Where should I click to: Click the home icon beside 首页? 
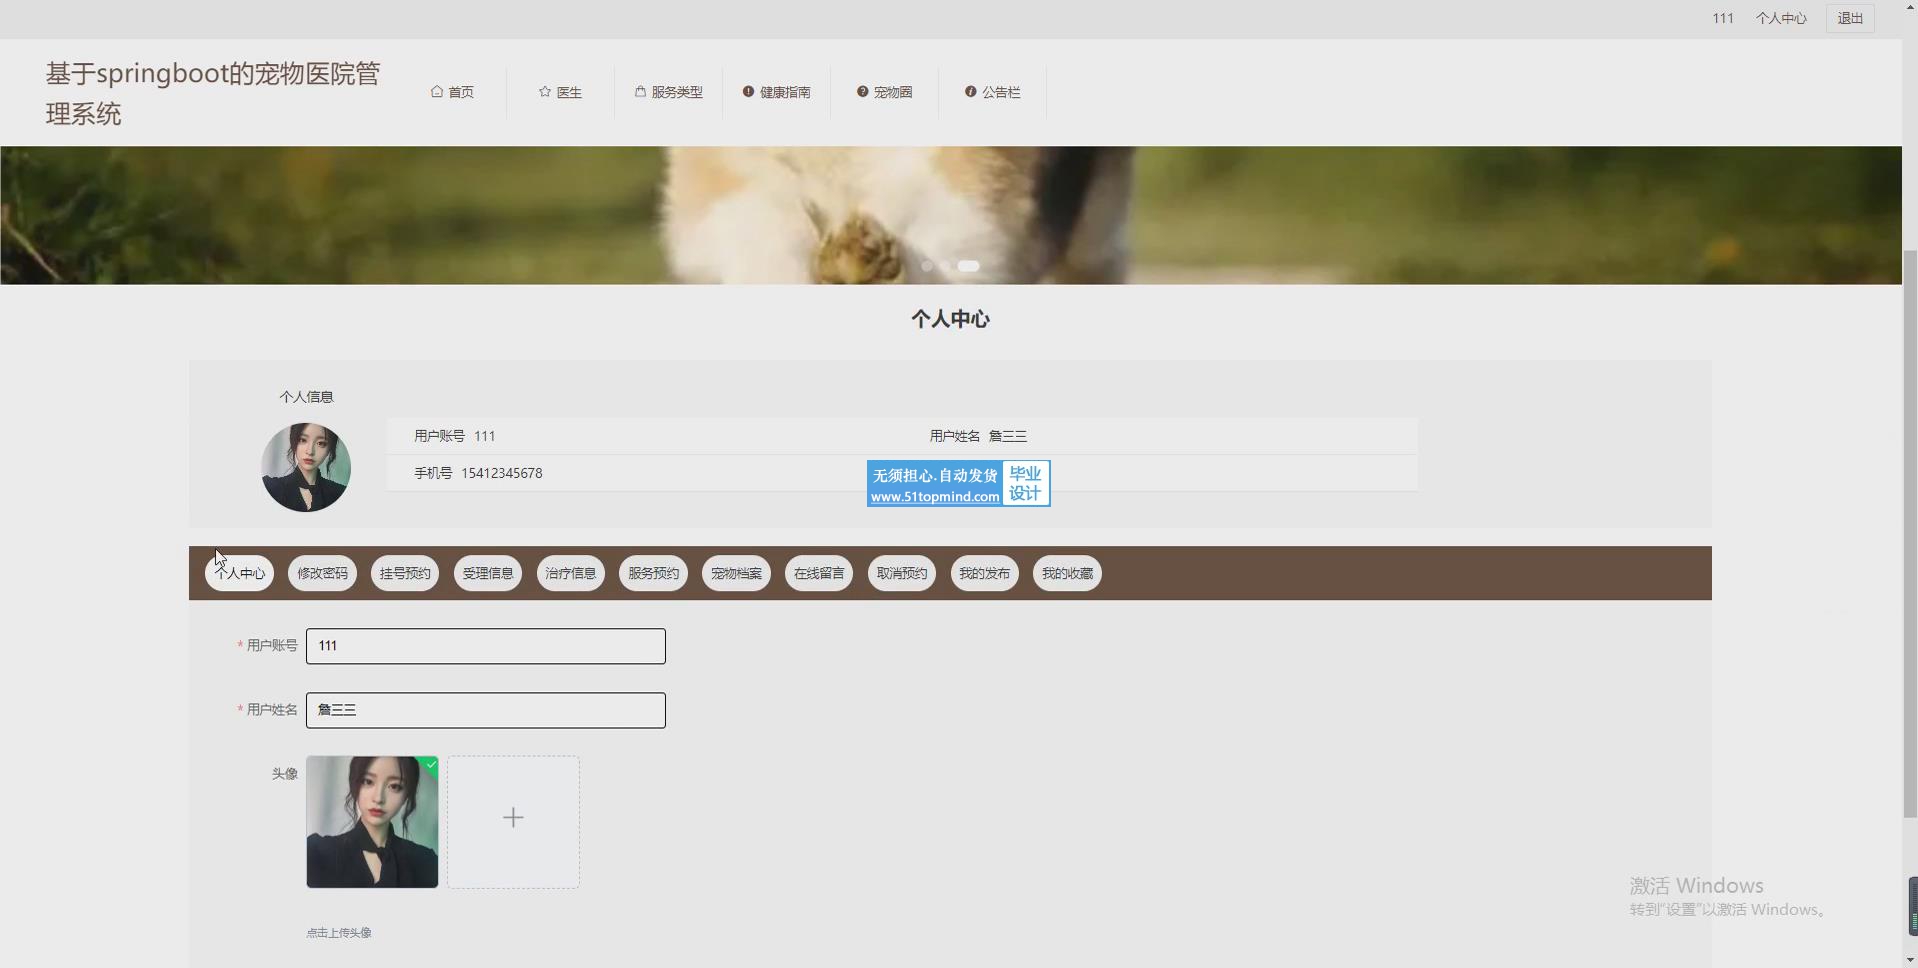(437, 92)
